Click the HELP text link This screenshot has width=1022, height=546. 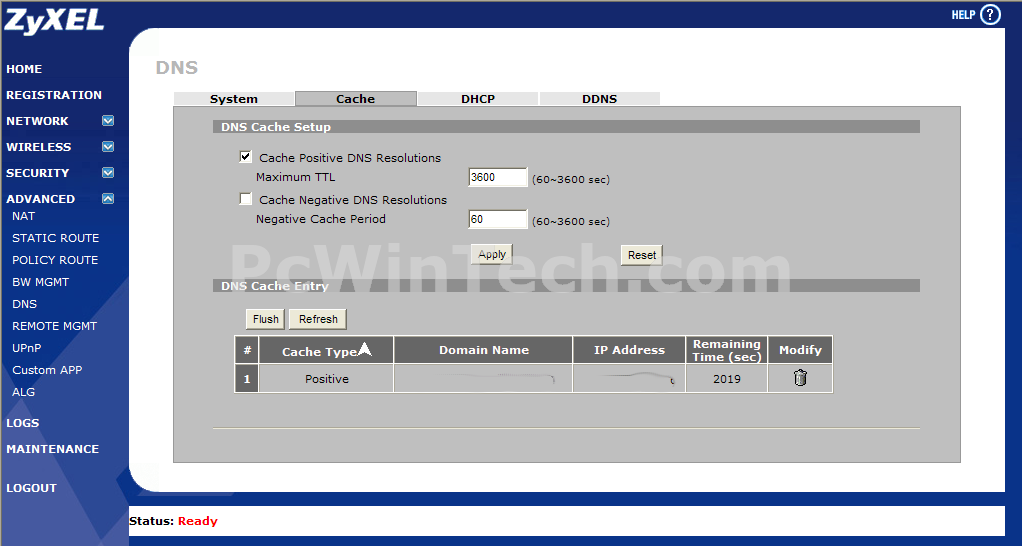[x=963, y=15]
